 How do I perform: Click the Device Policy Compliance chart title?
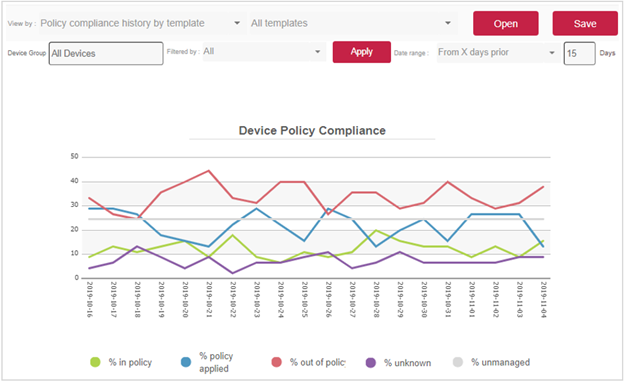coord(312,131)
